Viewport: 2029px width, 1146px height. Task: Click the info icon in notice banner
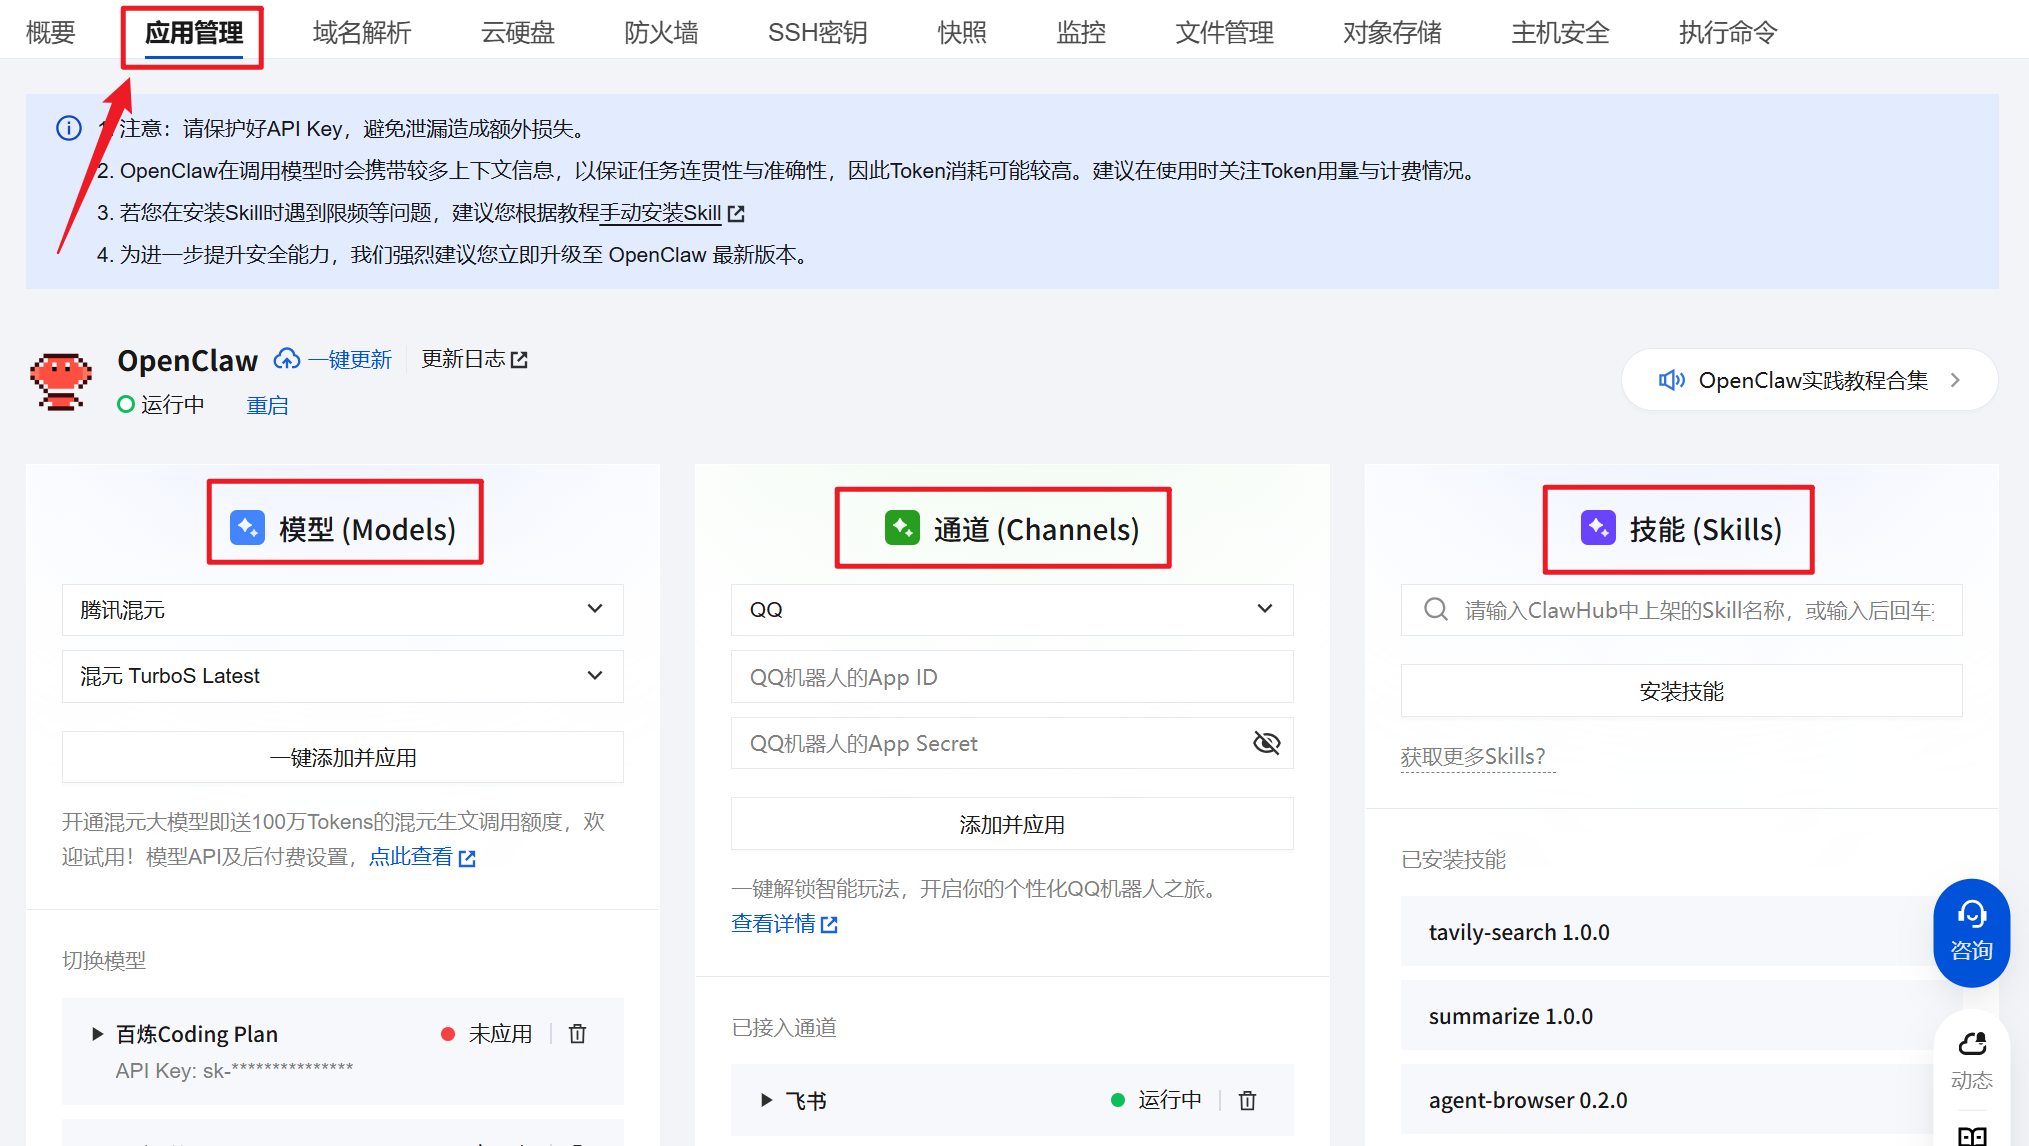click(69, 128)
